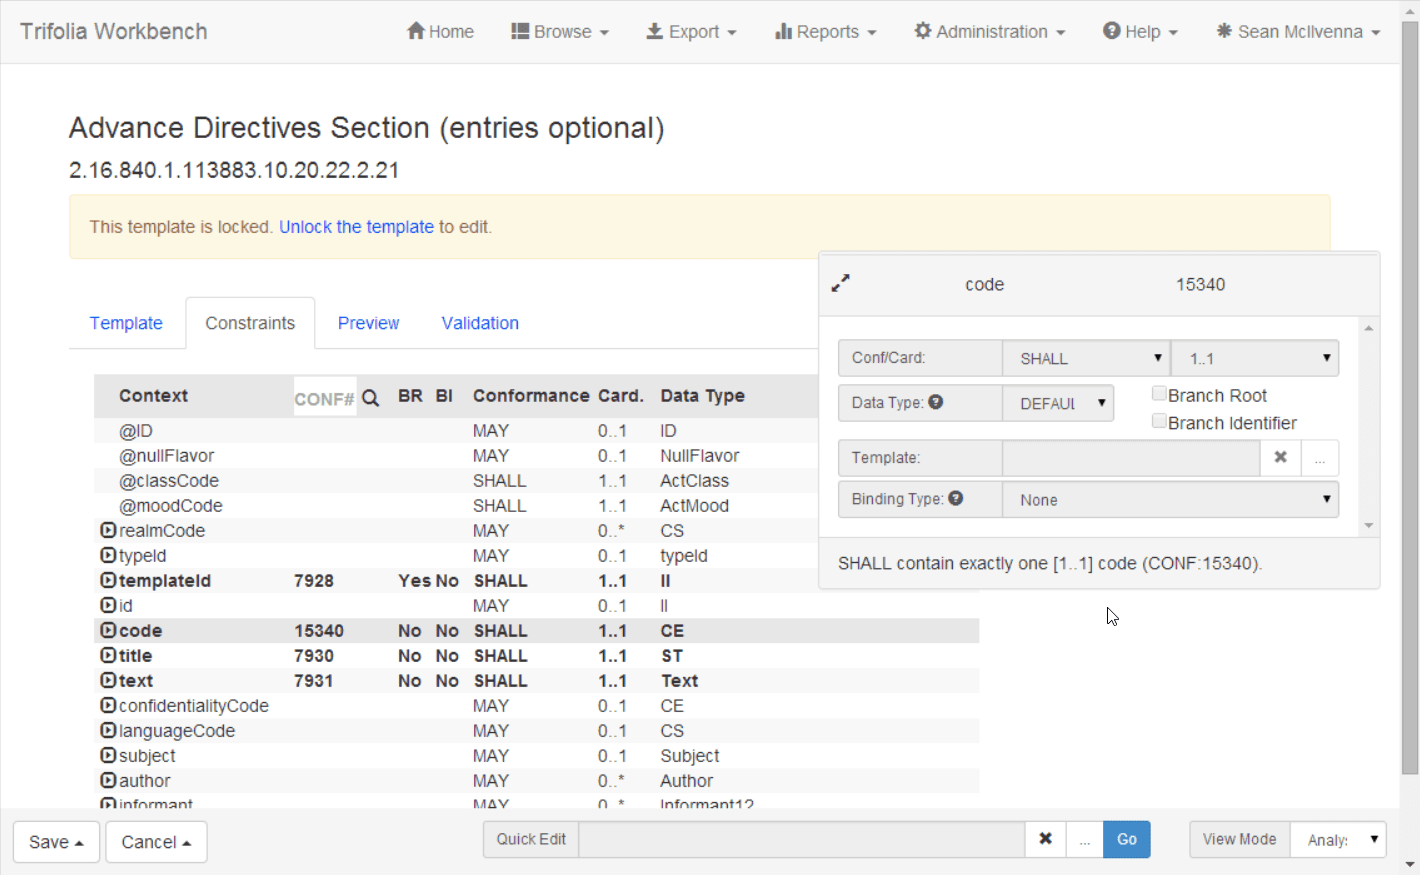1420x875 pixels.
Task: Expand the realmCode tree node
Action: [x=108, y=530]
